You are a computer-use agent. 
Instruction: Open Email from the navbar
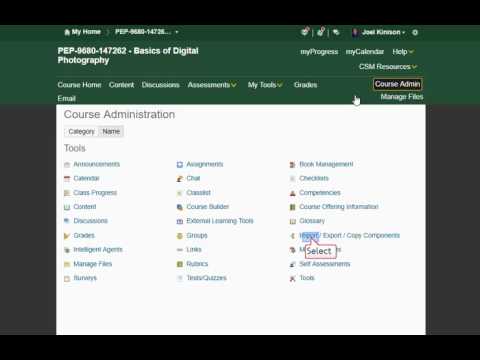click(66, 99)
